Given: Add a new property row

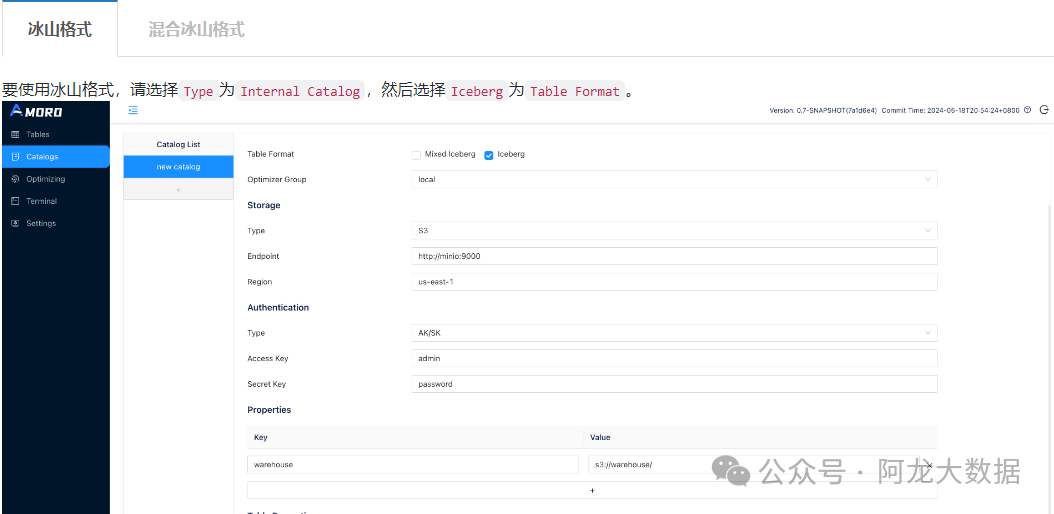Looking at the screenshot, I should (x=592, y=490).
